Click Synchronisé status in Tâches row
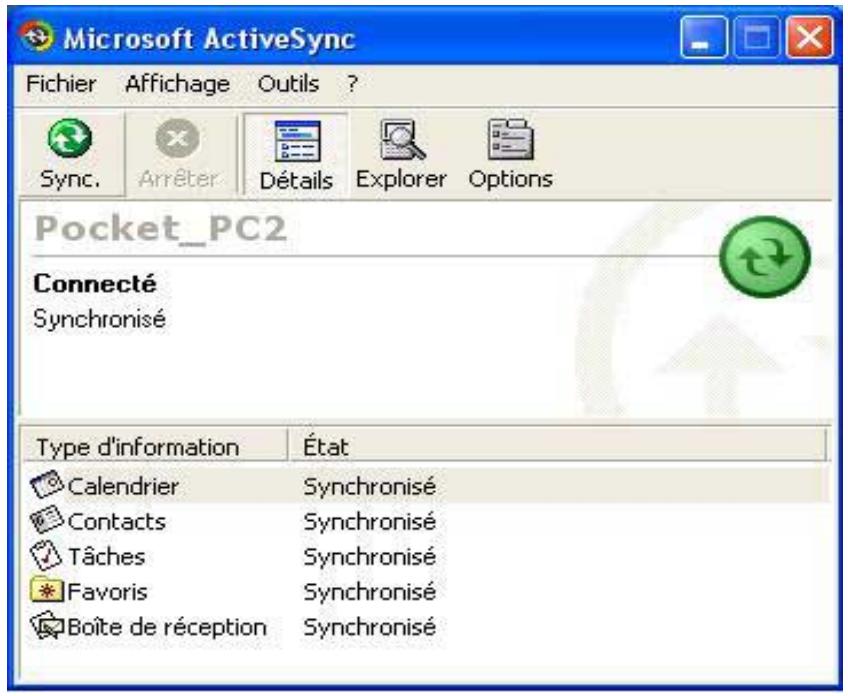This screenshot has height=696, width=848. click(370, 557)
